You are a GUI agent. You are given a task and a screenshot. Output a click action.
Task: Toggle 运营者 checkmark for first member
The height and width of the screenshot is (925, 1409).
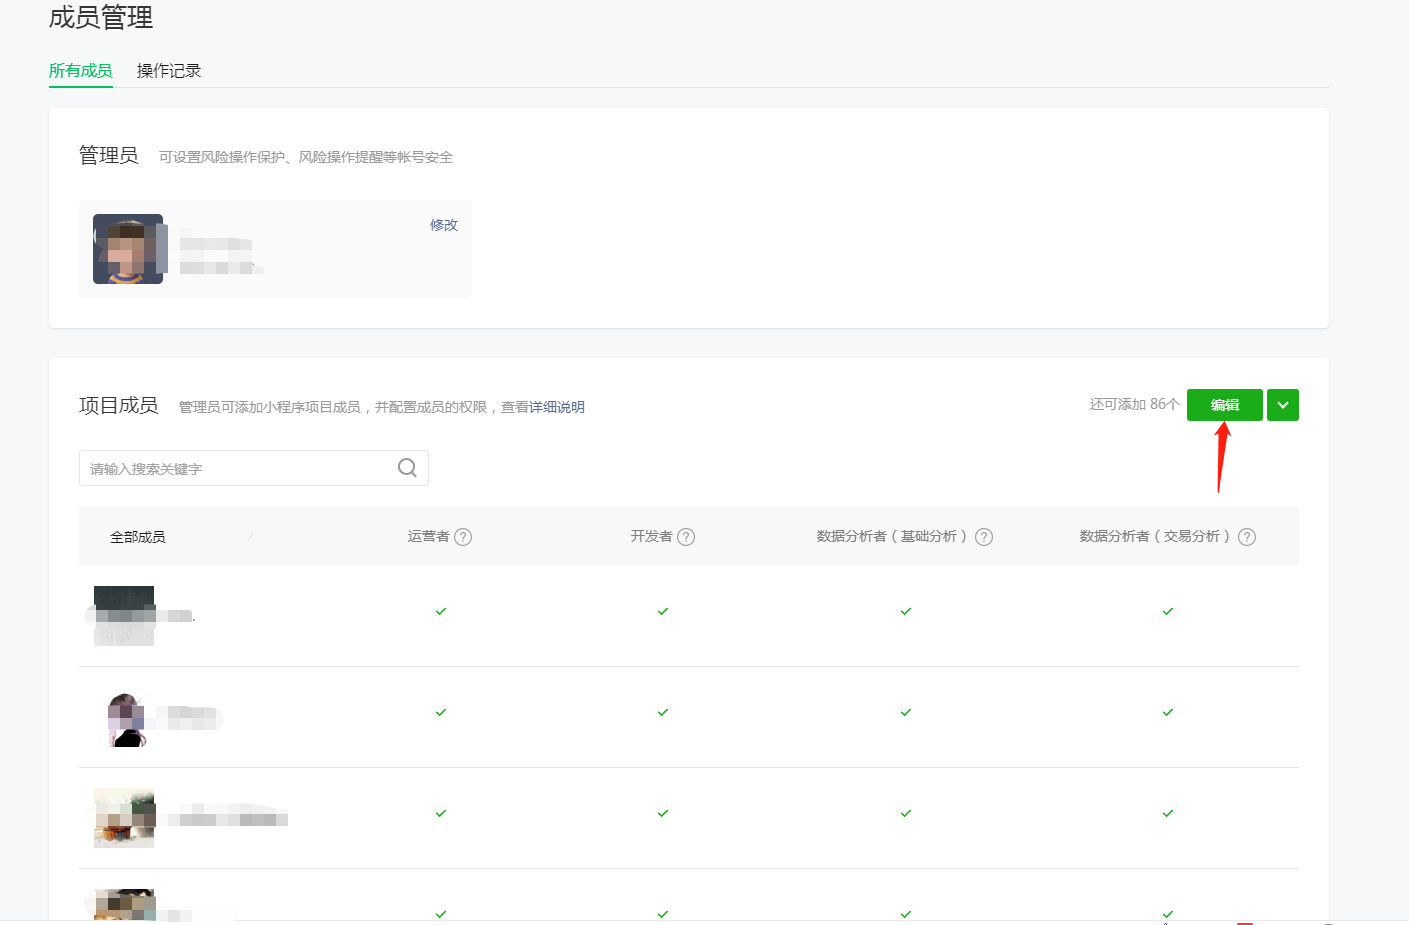click(x=441, y=611)
